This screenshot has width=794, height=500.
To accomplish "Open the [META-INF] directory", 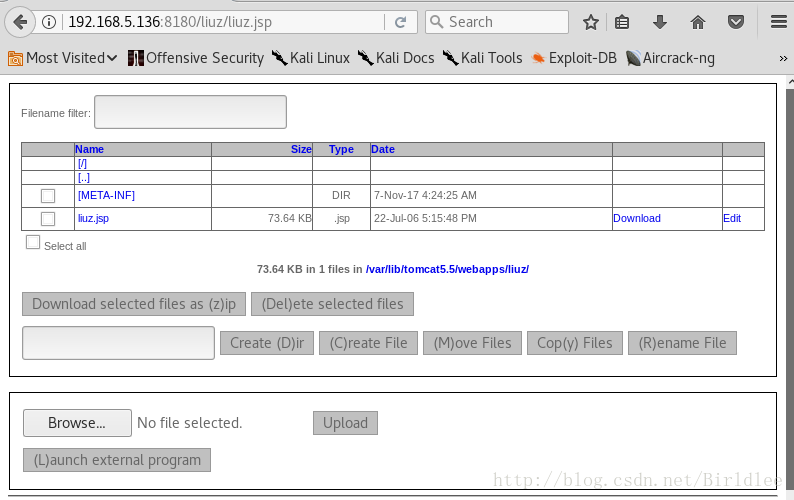I will [106, 196].
